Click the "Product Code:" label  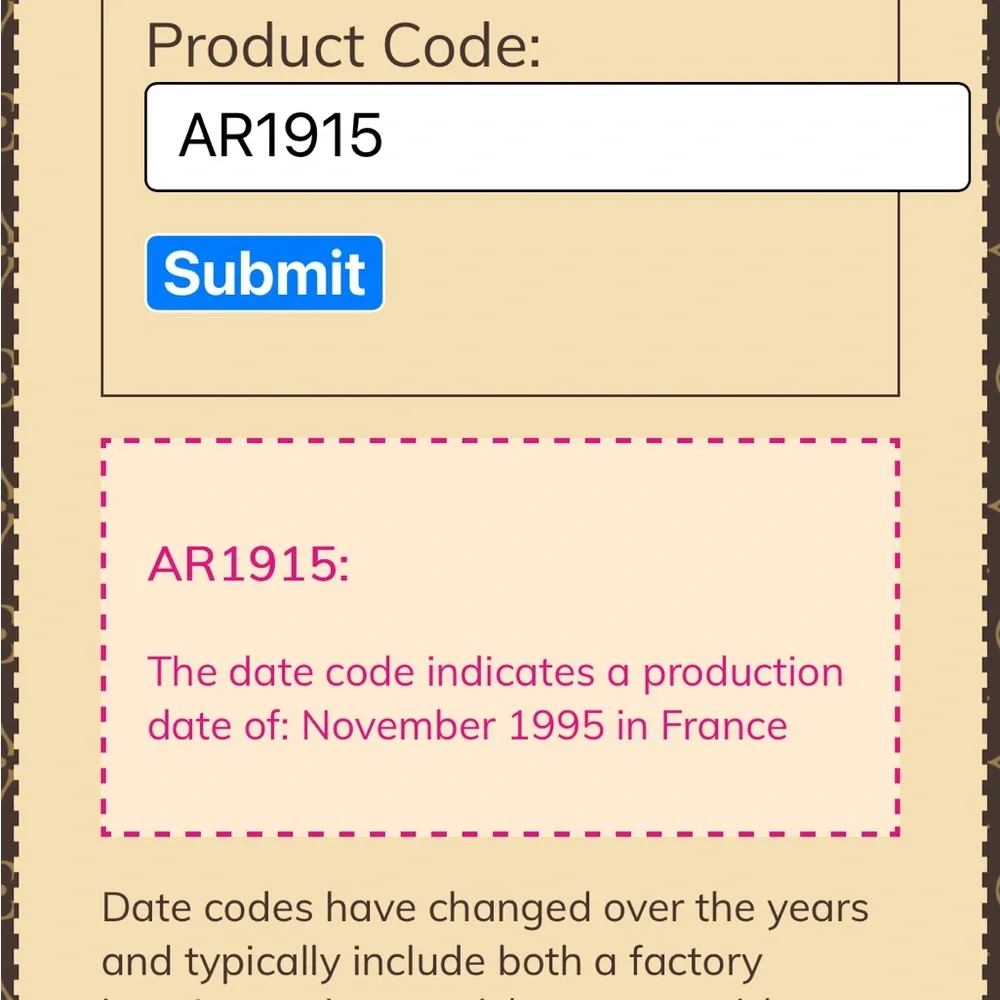pos(343,45)
